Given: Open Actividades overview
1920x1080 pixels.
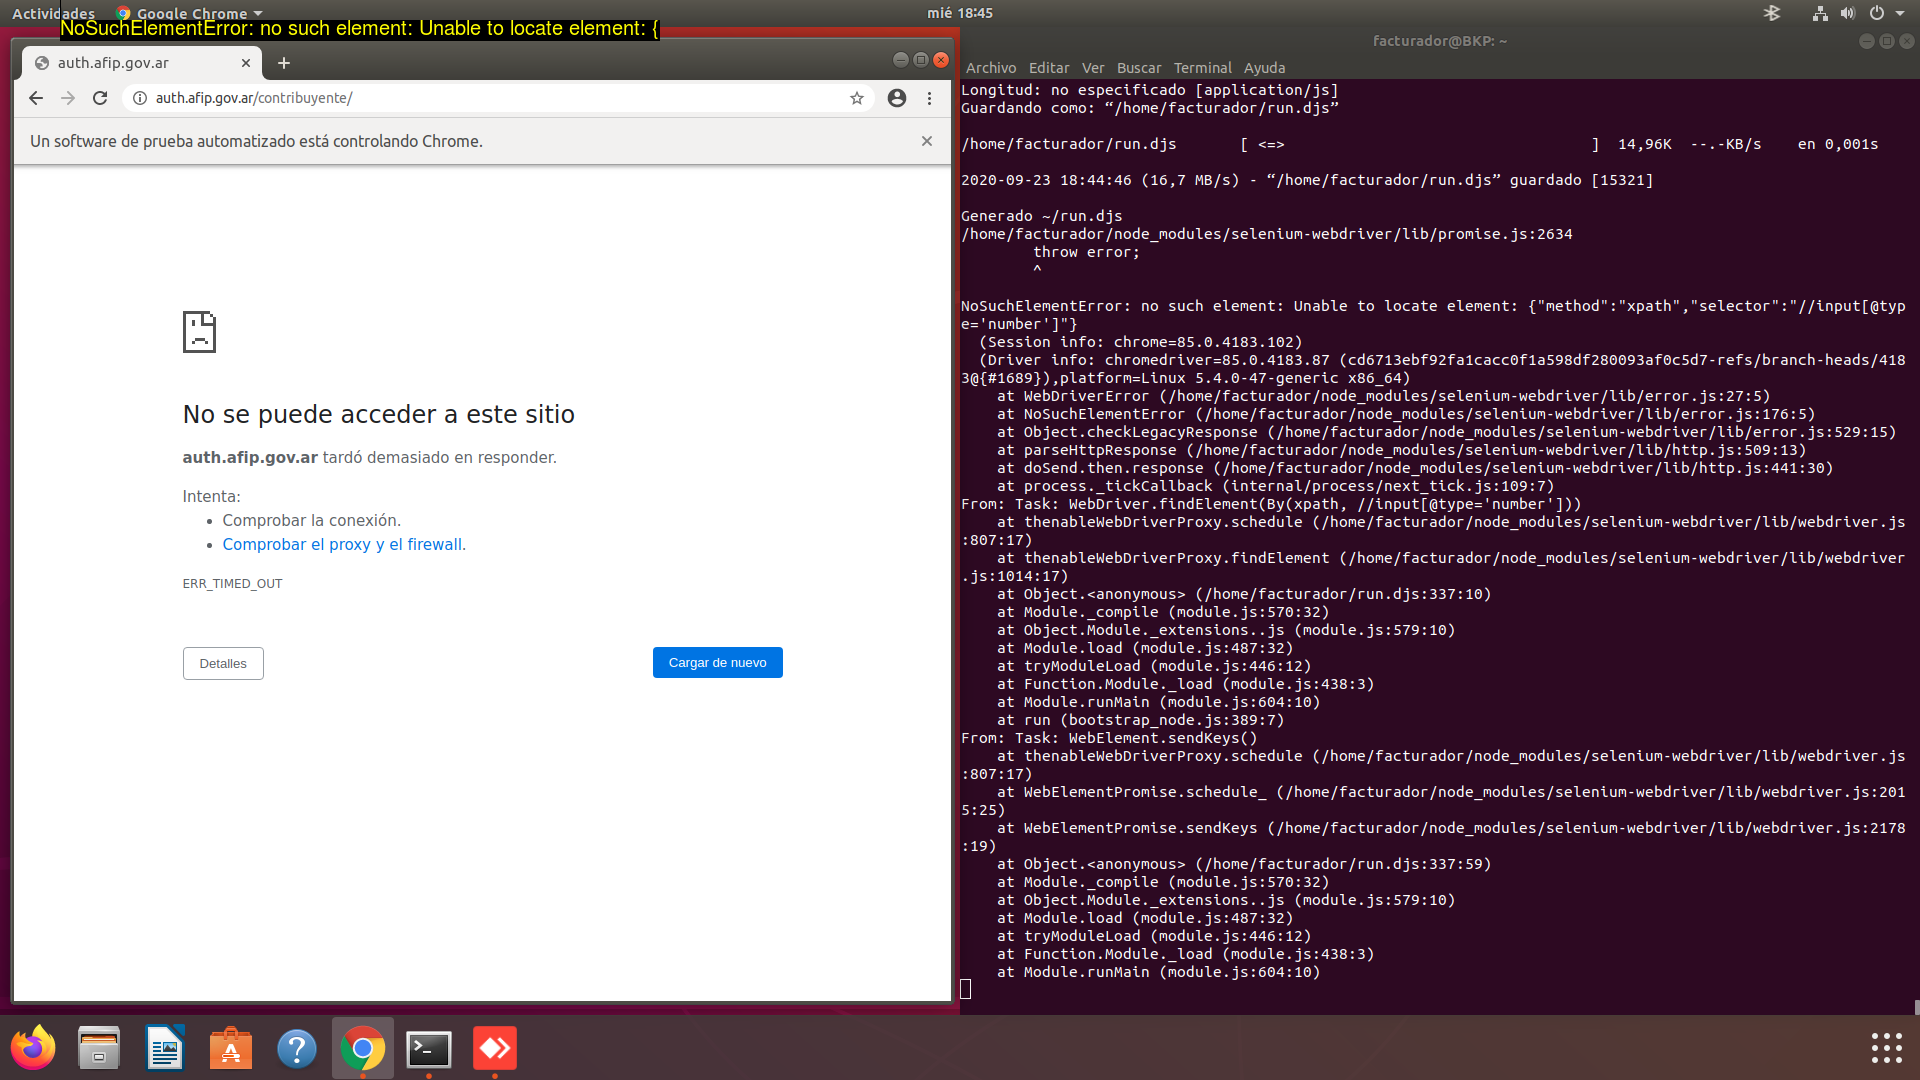Looking at the screenshot, I should point(53,13).
